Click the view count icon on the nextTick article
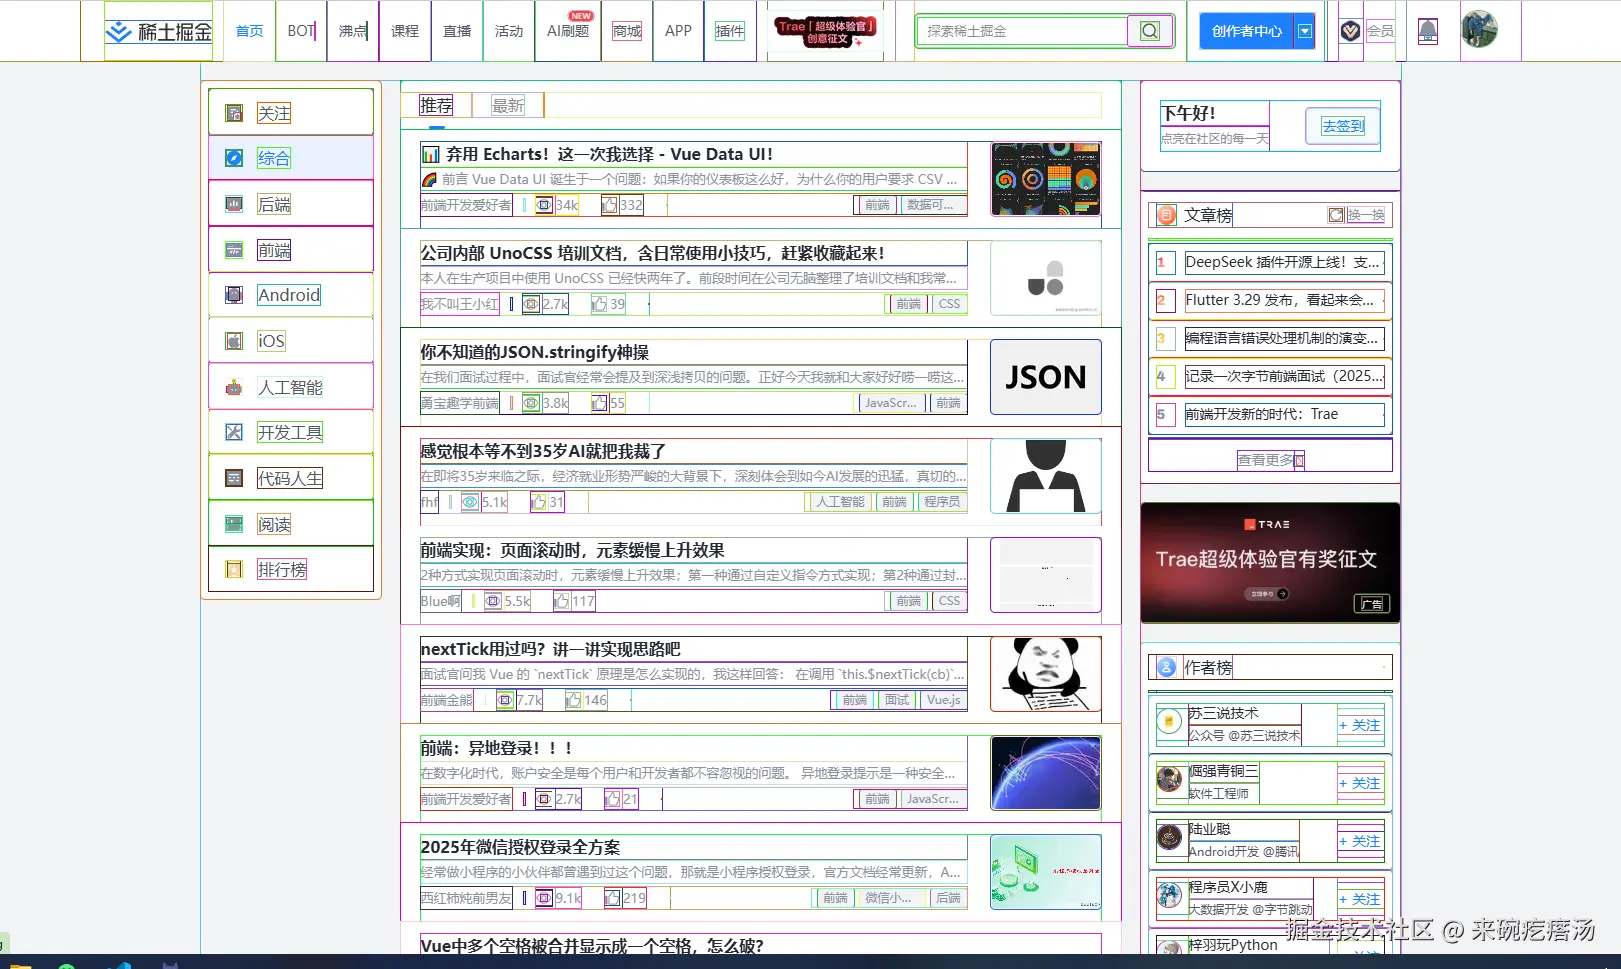 click(x=505, y=700)
